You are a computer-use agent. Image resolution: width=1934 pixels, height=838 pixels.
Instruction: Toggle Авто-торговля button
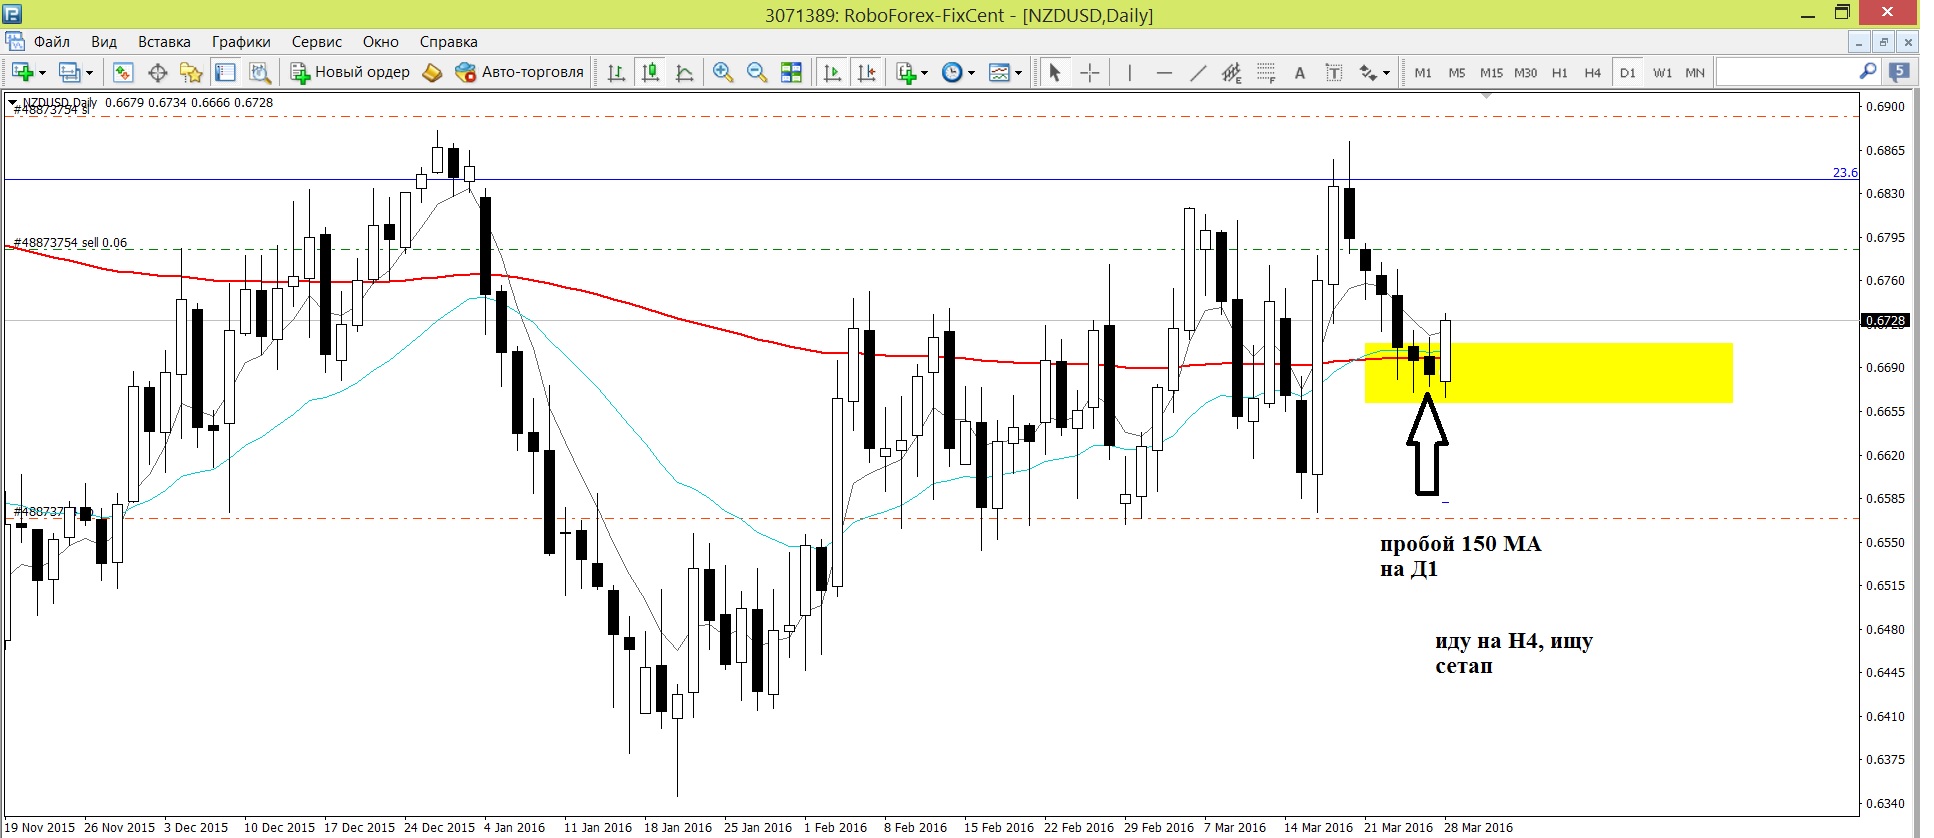coord(519,72)
